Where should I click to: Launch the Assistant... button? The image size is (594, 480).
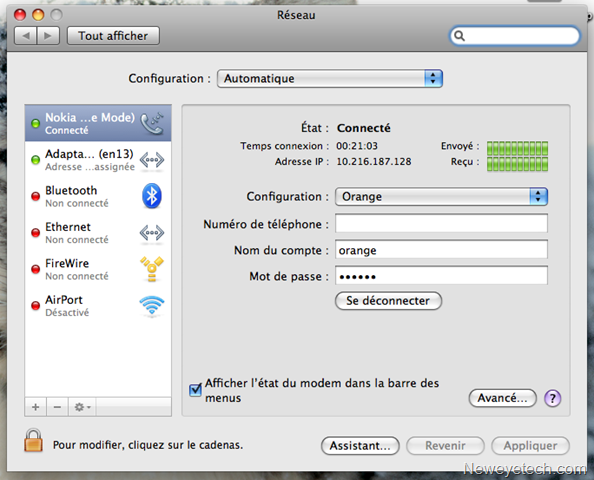360,446
